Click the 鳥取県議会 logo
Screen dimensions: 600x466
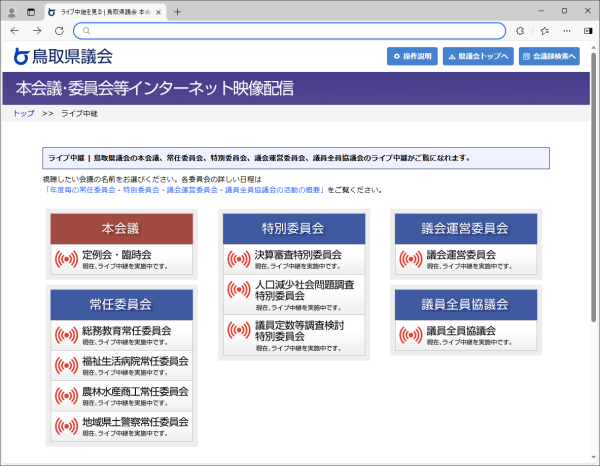(63, 56)
